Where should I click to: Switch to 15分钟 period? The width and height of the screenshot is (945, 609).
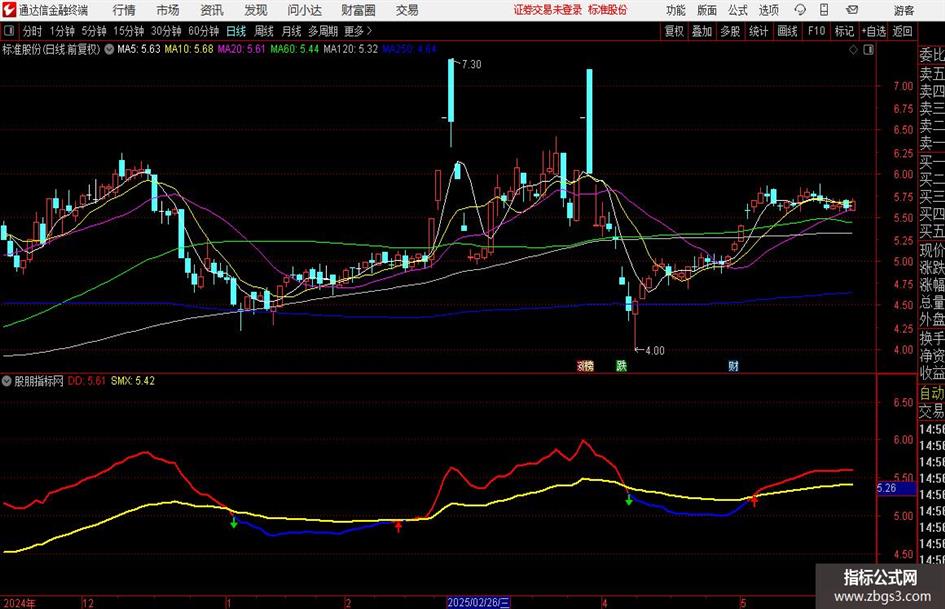[x=129, y=31]
